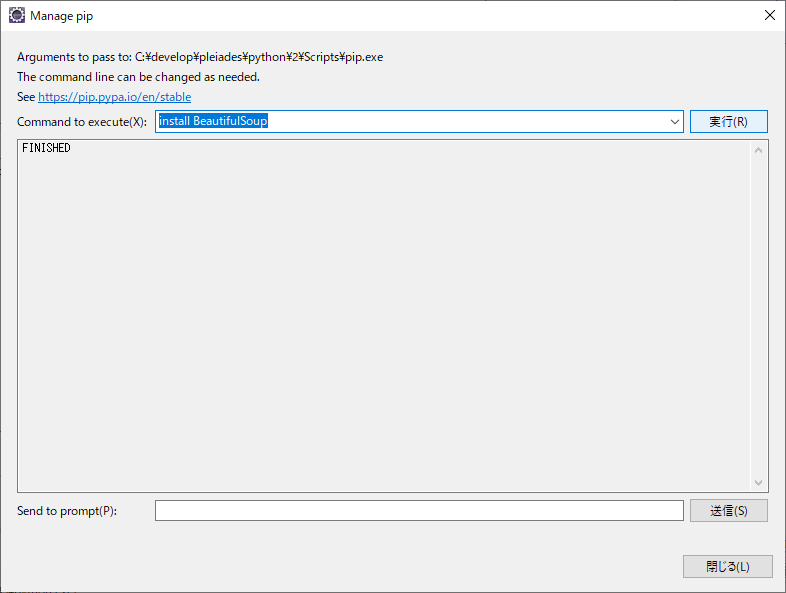This screenshot has width=786, height=593.
Task: Click the 'Command to execute(X):' label
Action: [82, 122]
